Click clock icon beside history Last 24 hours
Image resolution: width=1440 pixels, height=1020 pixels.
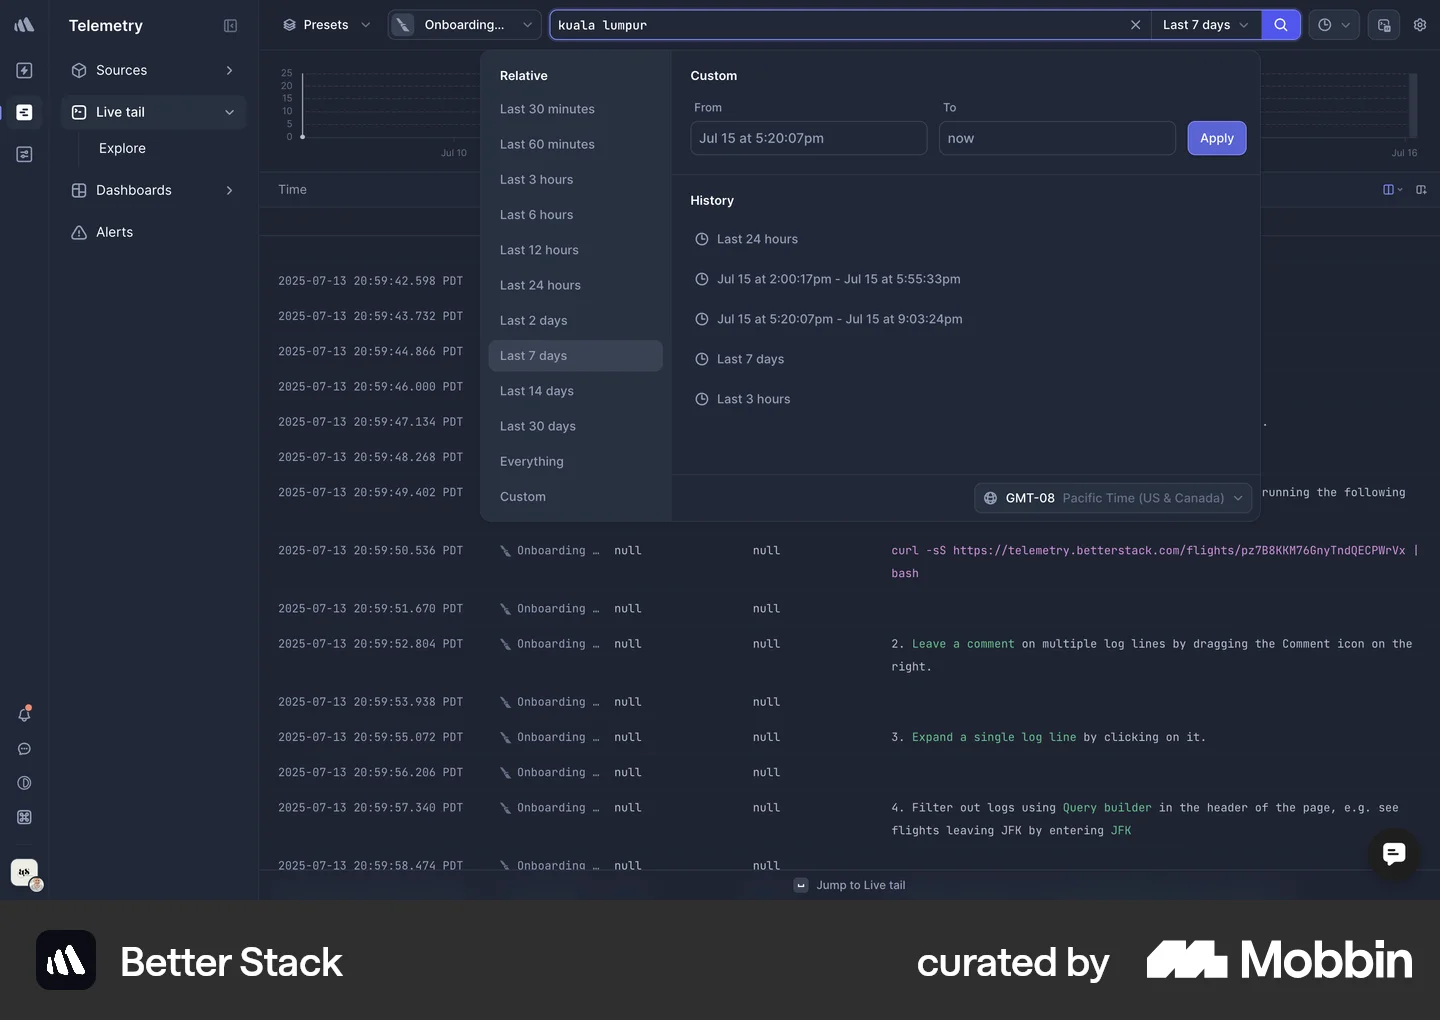701,239
